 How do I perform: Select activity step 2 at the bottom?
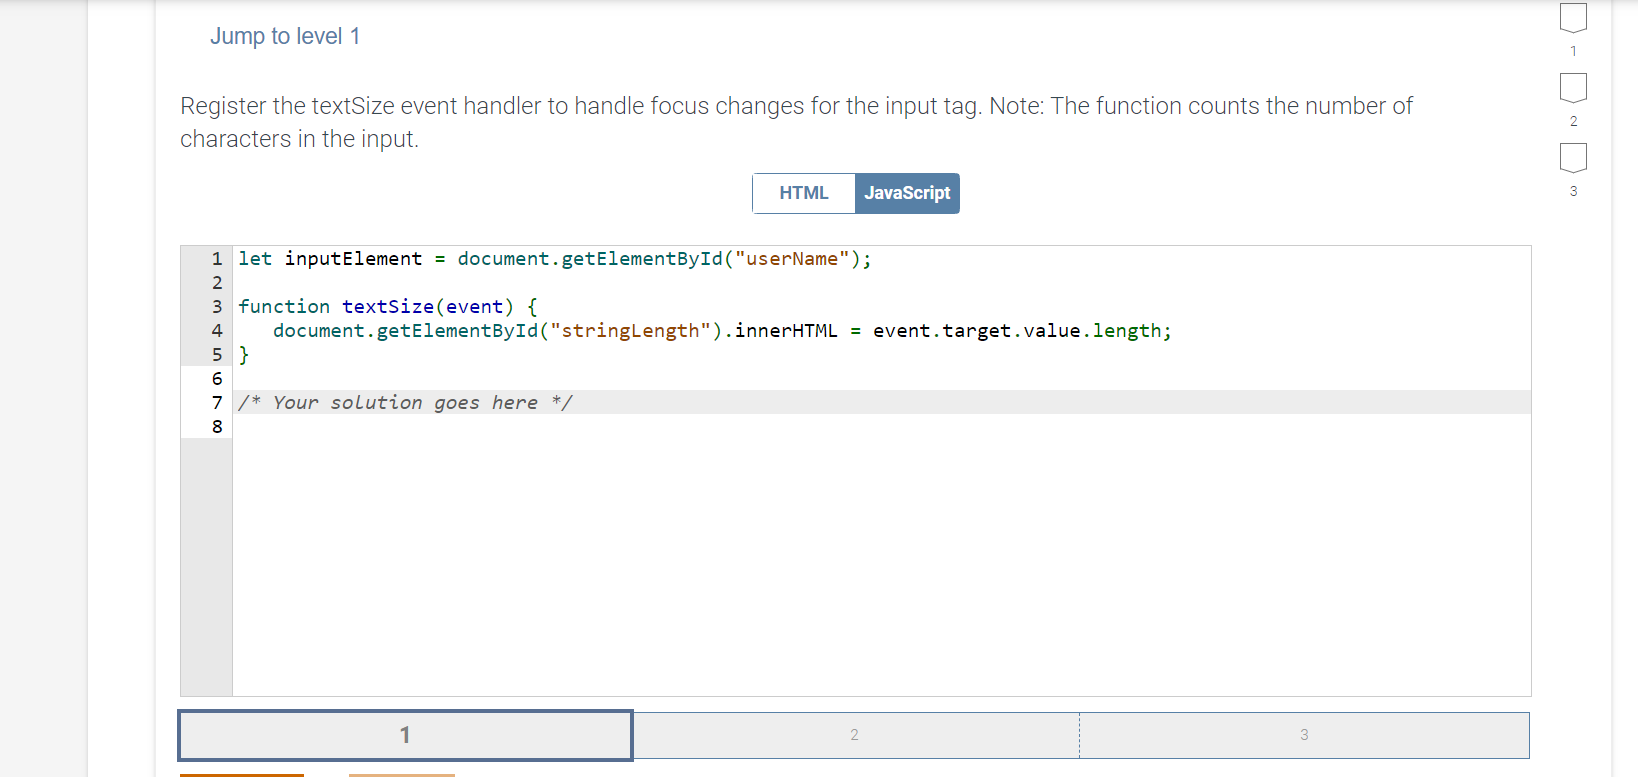pyautogui.click(x=855, y=735)
